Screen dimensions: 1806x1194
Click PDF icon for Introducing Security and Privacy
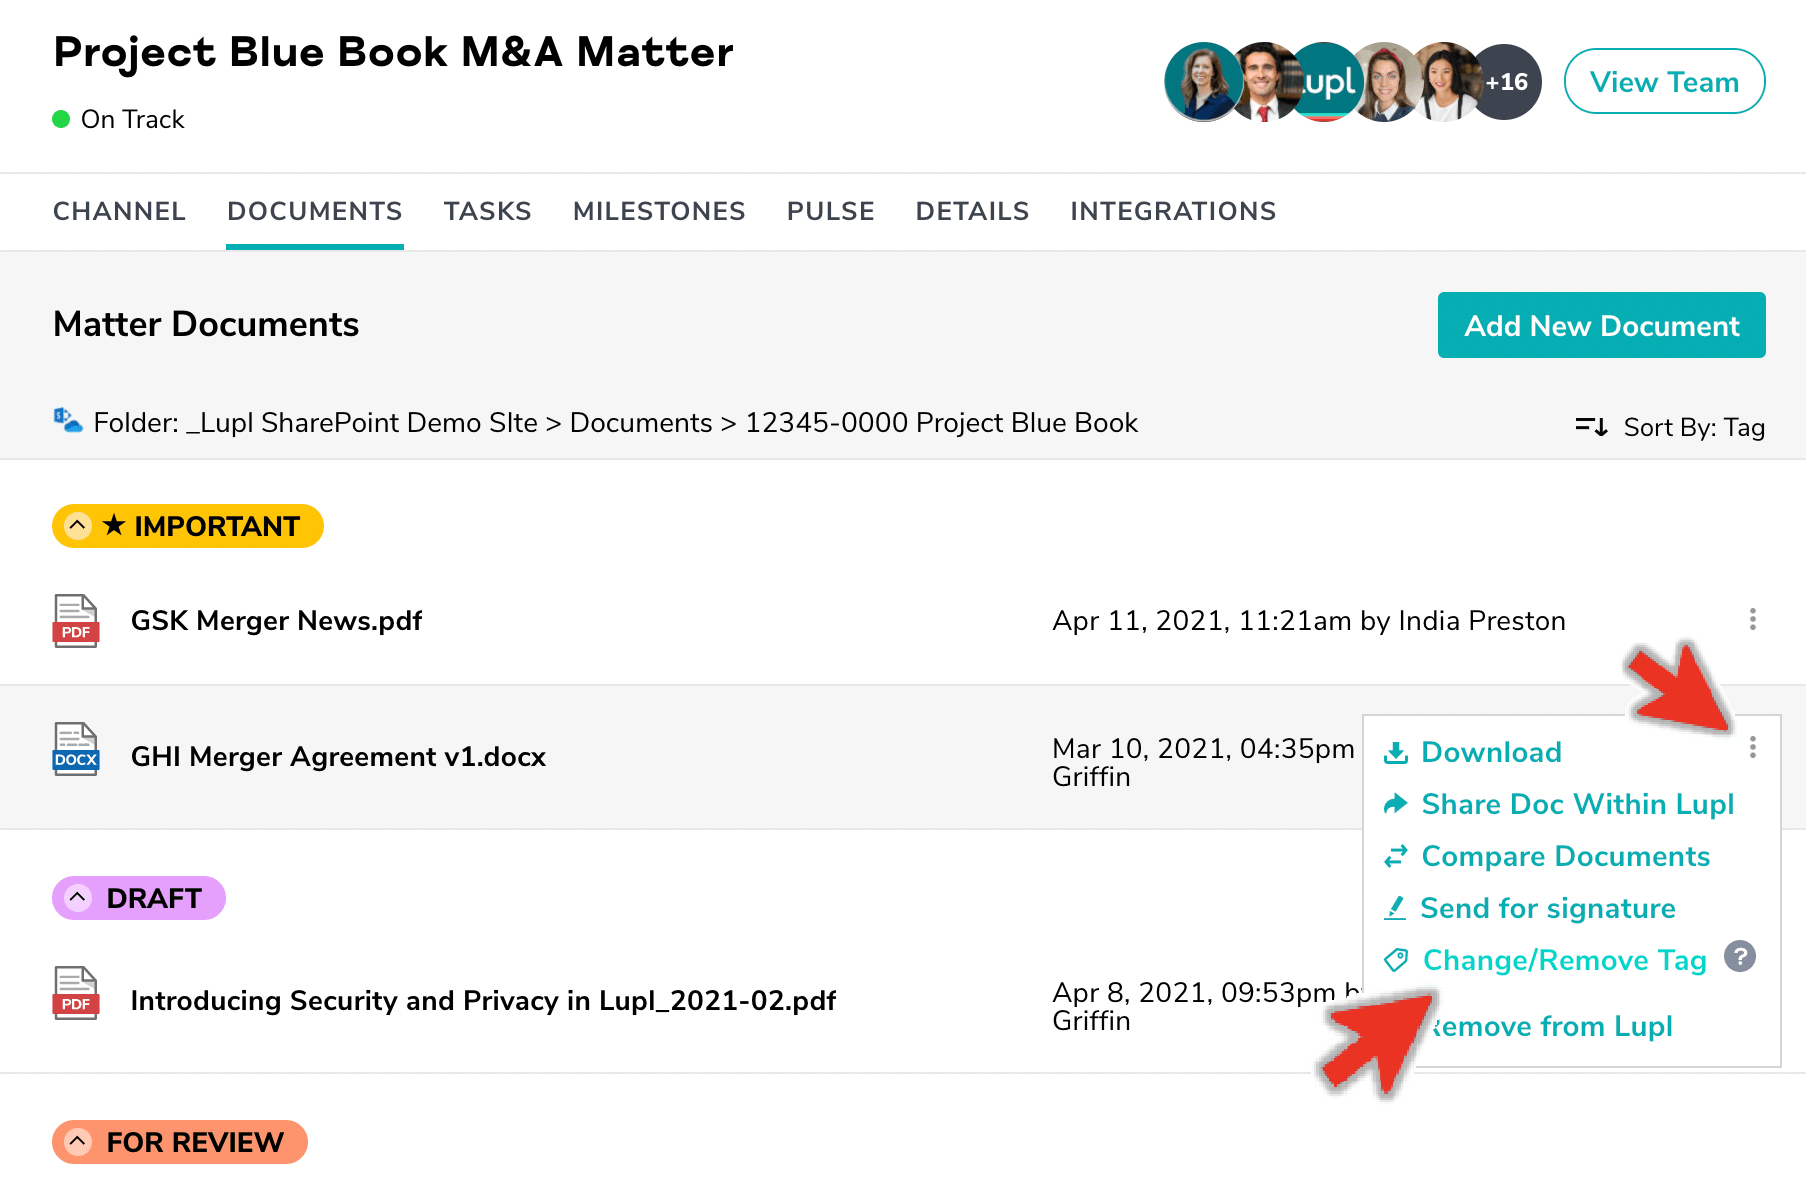coord(76,993)
